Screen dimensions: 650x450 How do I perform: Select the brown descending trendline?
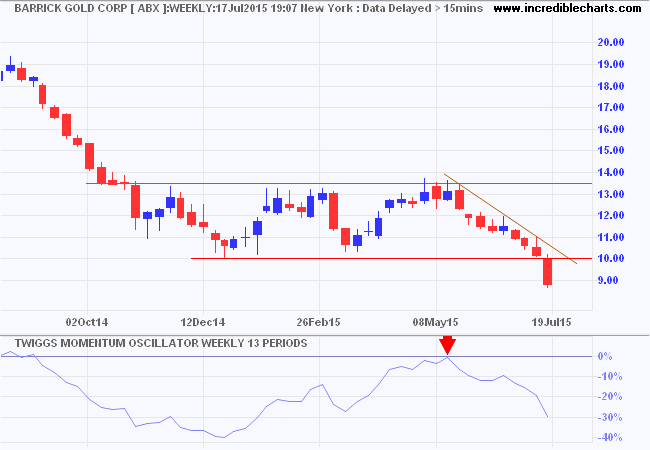pos(510,219)
